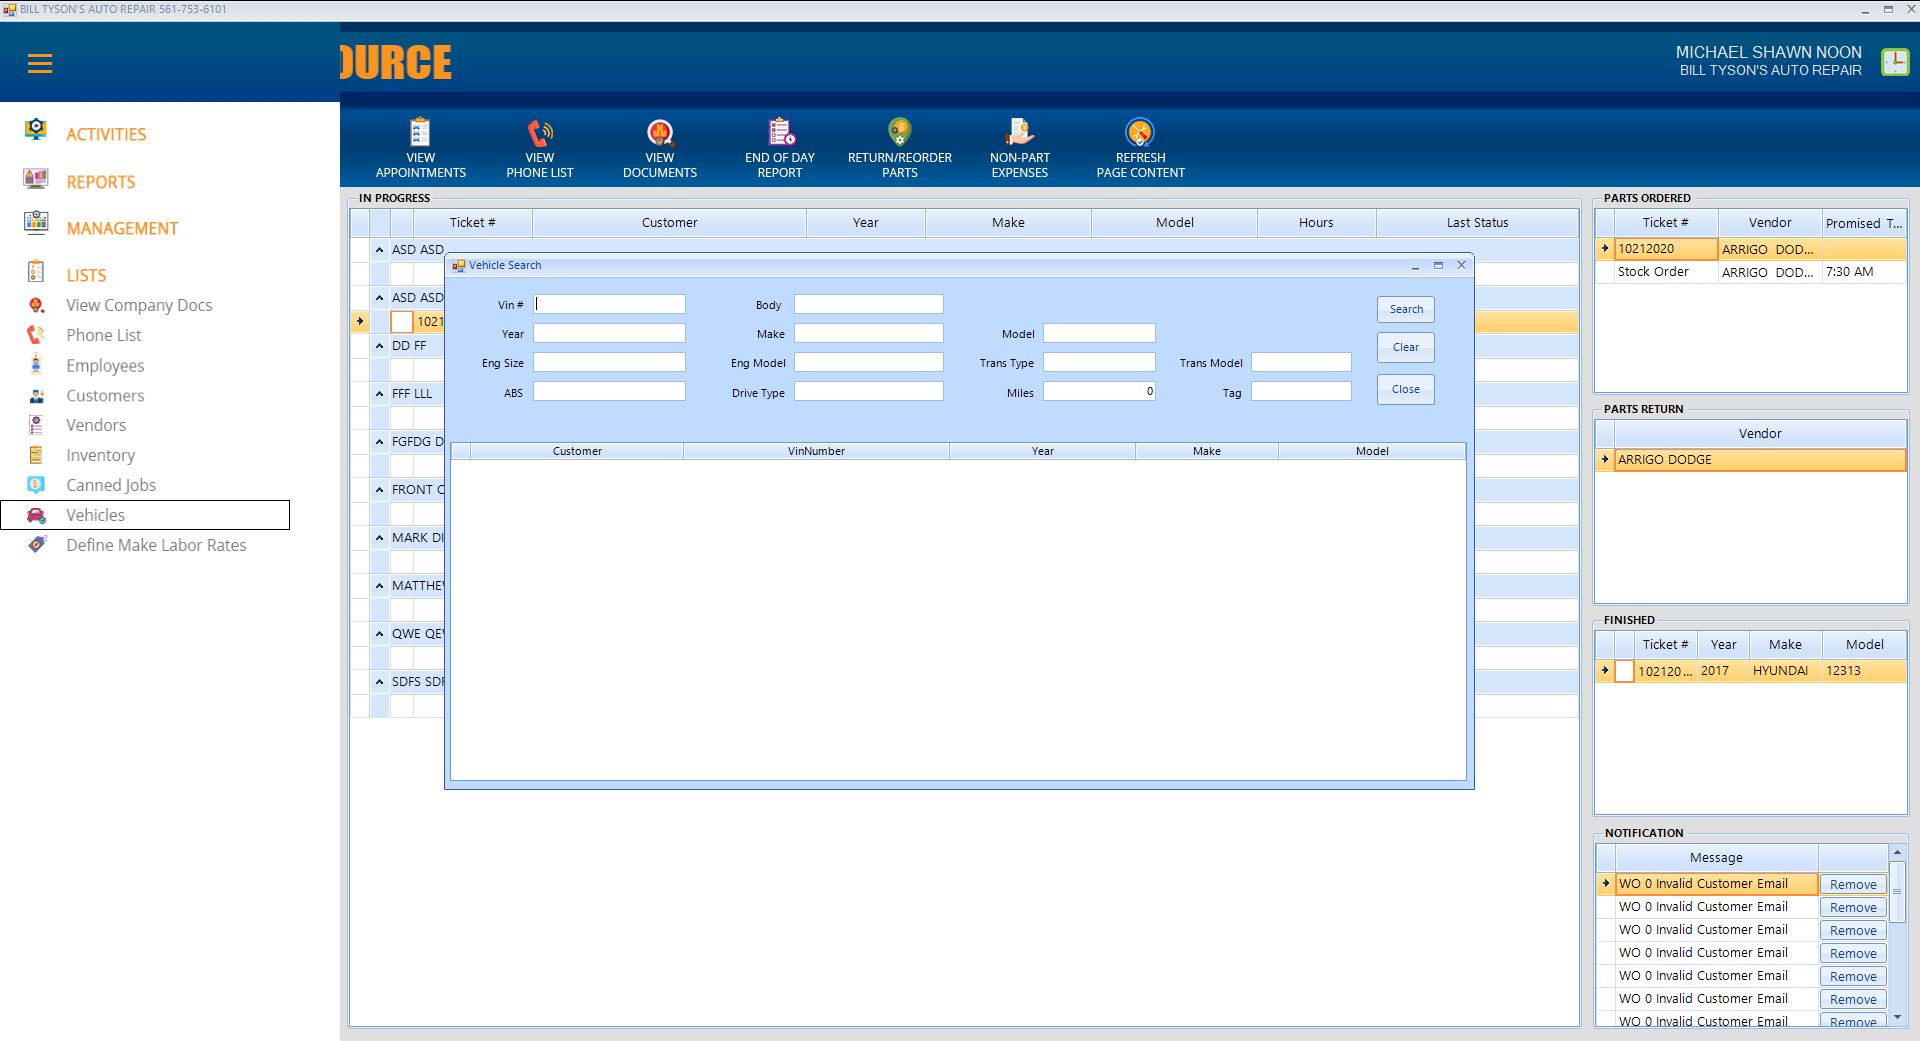This screenshot has height=1041, width=1920.
Task: Check the box on the highlighted In Progress ticket
Action: pyautogui.click(x=401, y=322)
